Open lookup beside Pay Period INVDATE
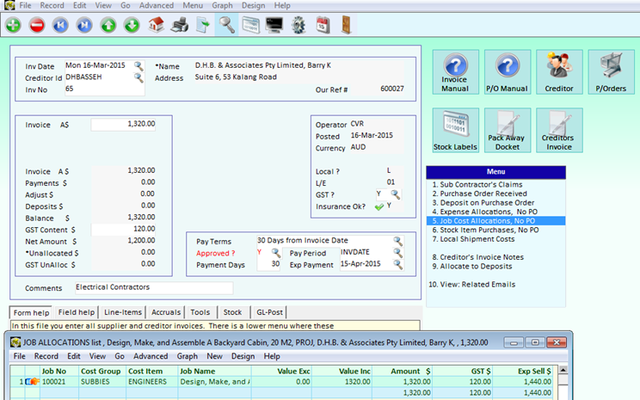This screenshot has width=640, height=400. [x=398, y=253]
